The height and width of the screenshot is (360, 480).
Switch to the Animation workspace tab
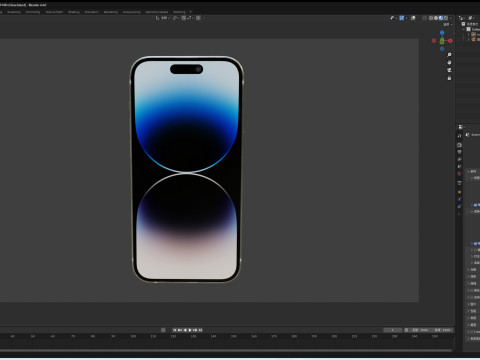92,12
